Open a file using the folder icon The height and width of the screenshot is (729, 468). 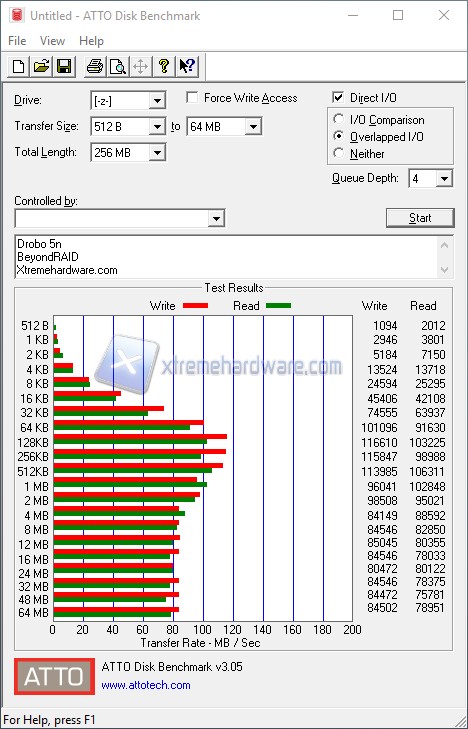(41, 66)
